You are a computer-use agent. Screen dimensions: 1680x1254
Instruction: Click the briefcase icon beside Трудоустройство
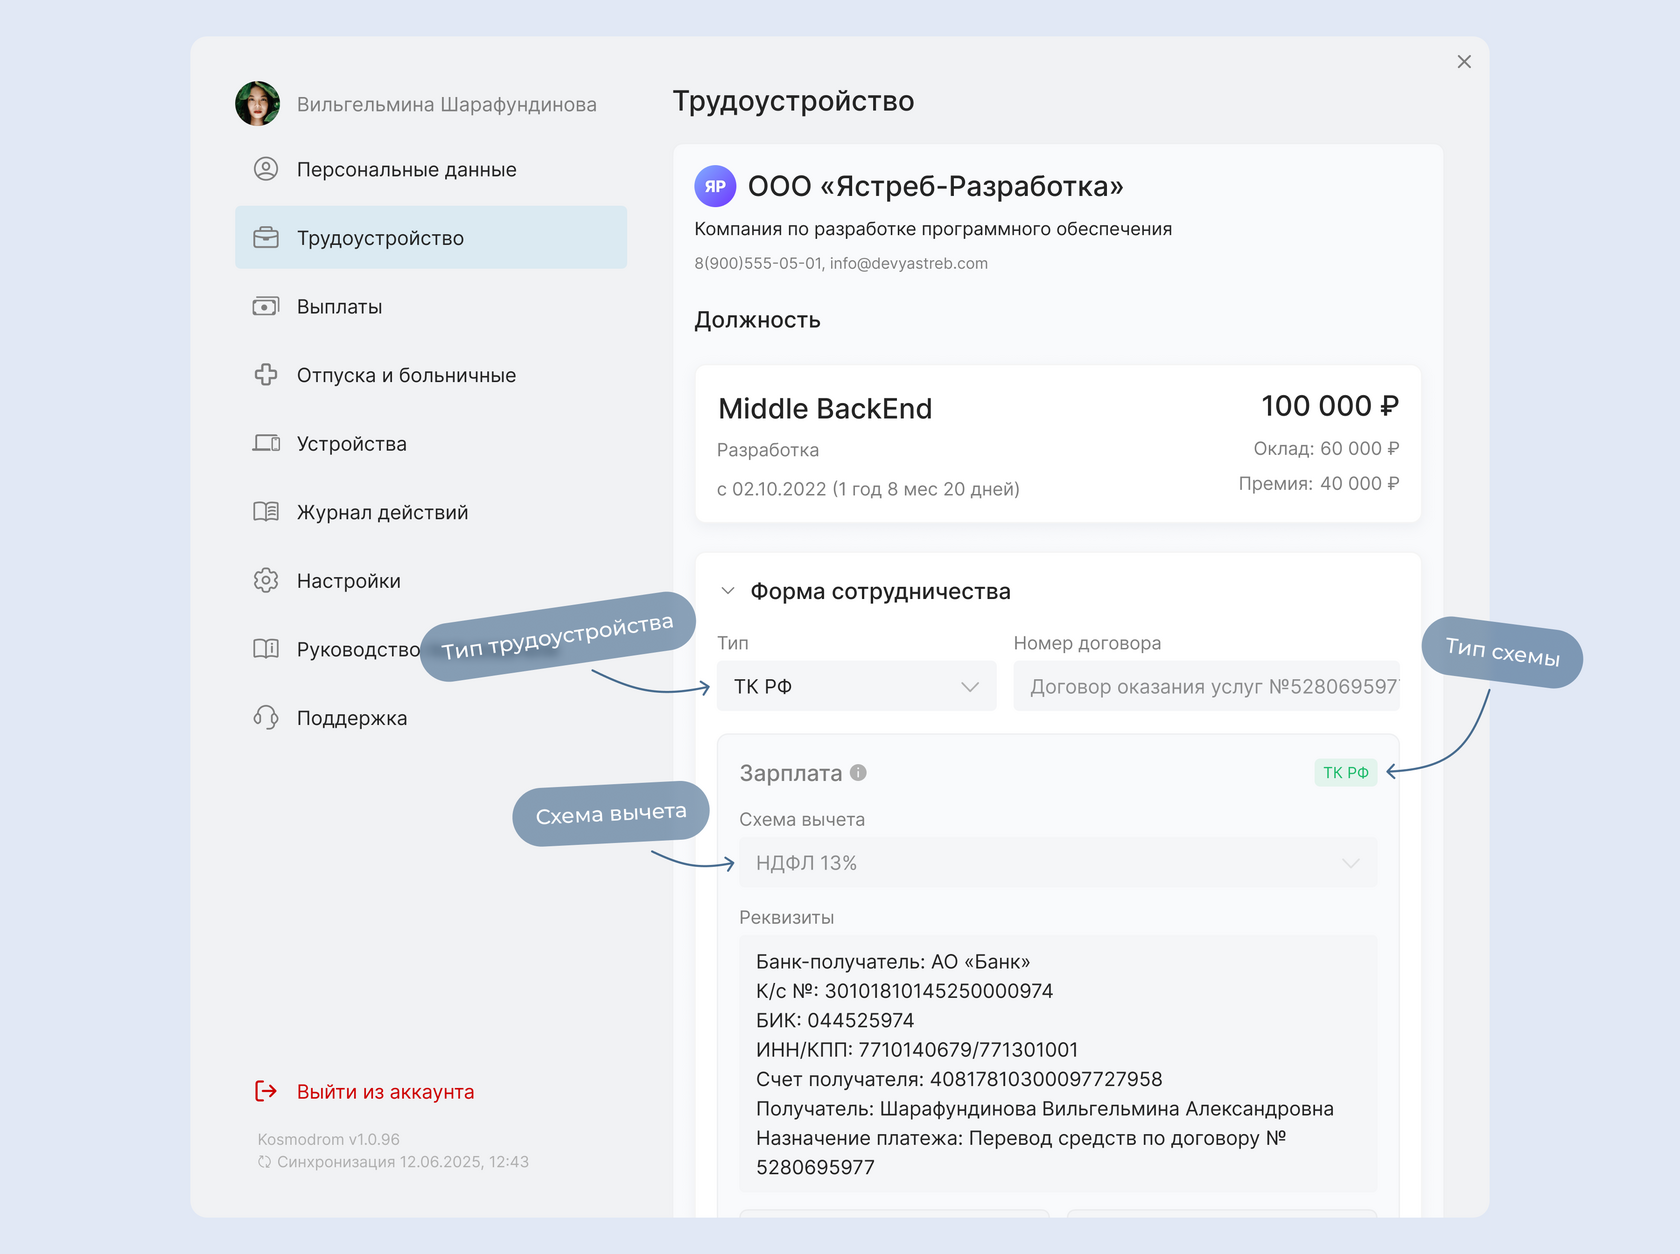pos(266,238)
